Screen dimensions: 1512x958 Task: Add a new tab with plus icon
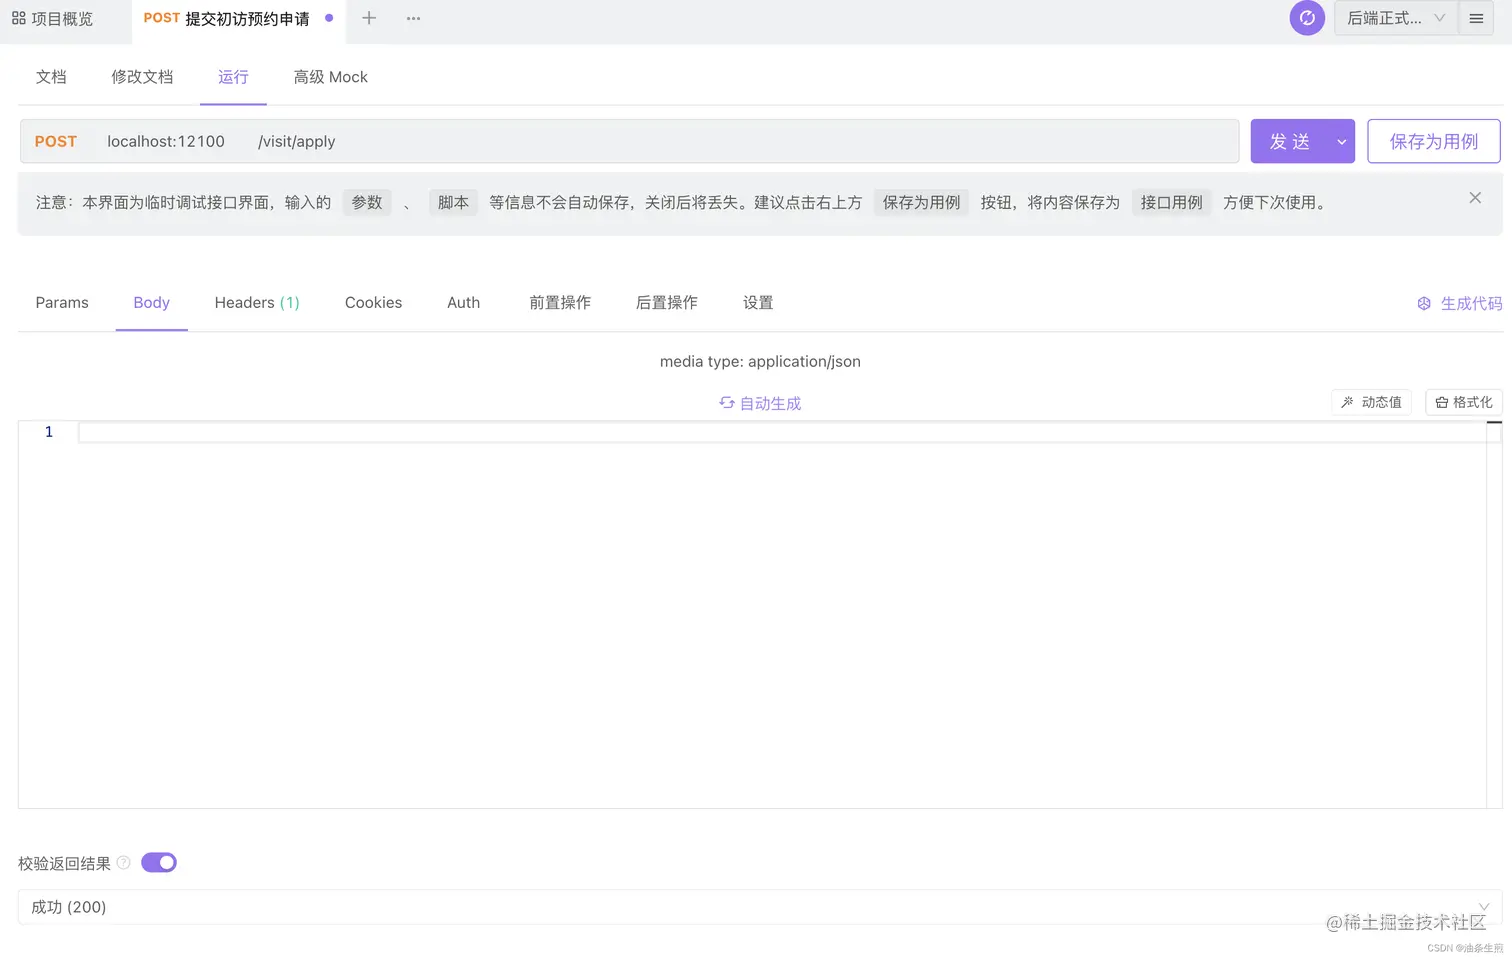point(369,18)
